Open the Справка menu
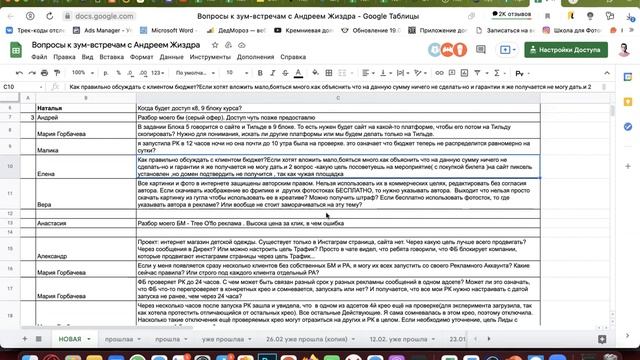 click(293, 57)
